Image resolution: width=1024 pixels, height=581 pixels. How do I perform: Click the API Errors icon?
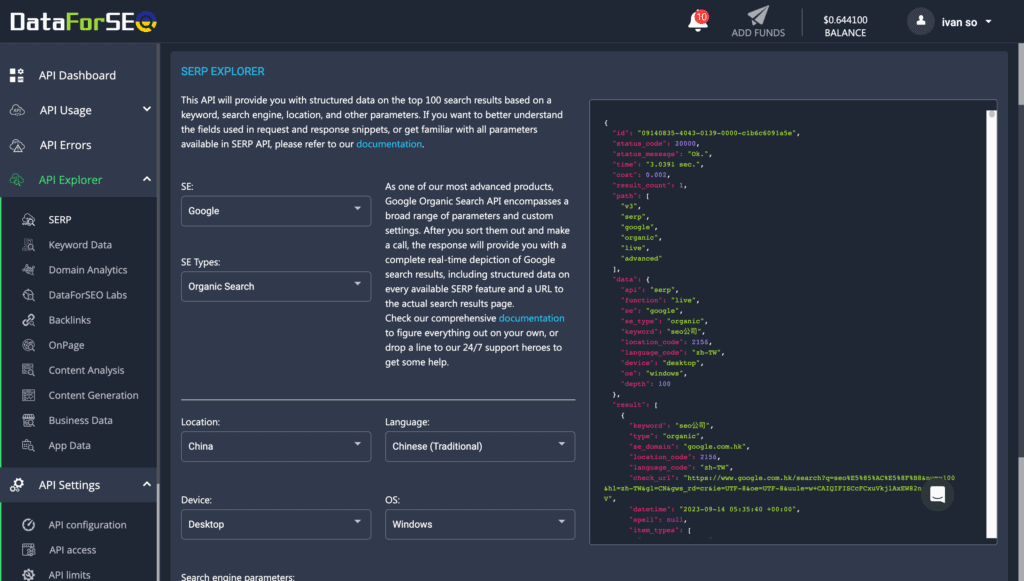(18, 145)
